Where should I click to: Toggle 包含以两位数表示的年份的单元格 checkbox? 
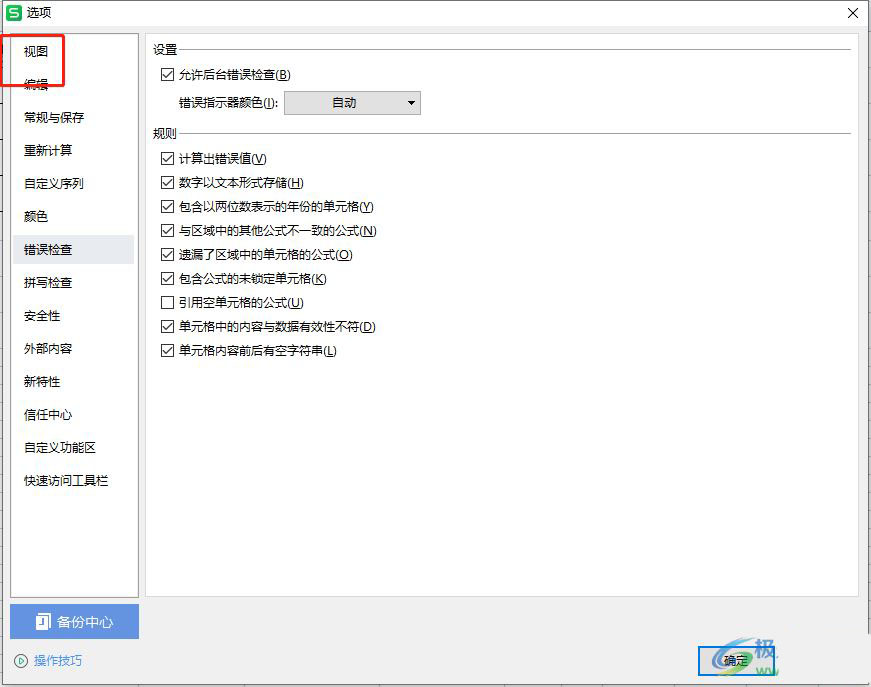pyautogui.click(x=167, y=207)
